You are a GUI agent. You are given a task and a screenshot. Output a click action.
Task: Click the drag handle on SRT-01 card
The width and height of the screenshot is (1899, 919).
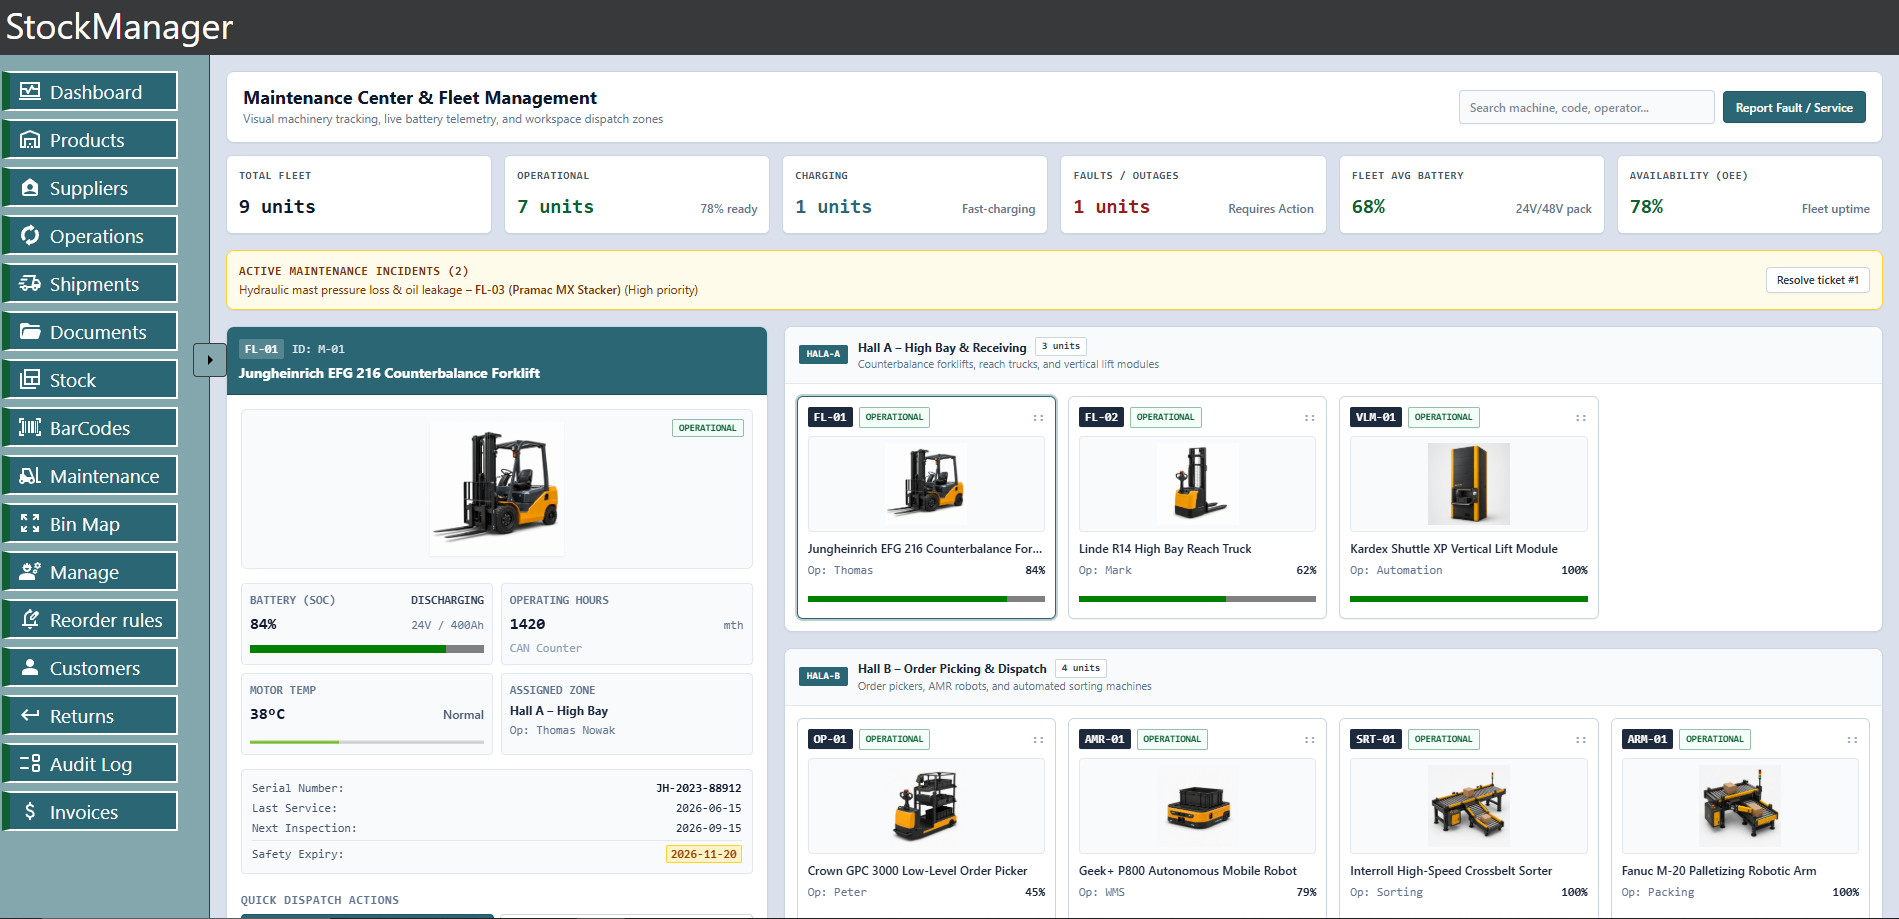[x=1581, y=740]
